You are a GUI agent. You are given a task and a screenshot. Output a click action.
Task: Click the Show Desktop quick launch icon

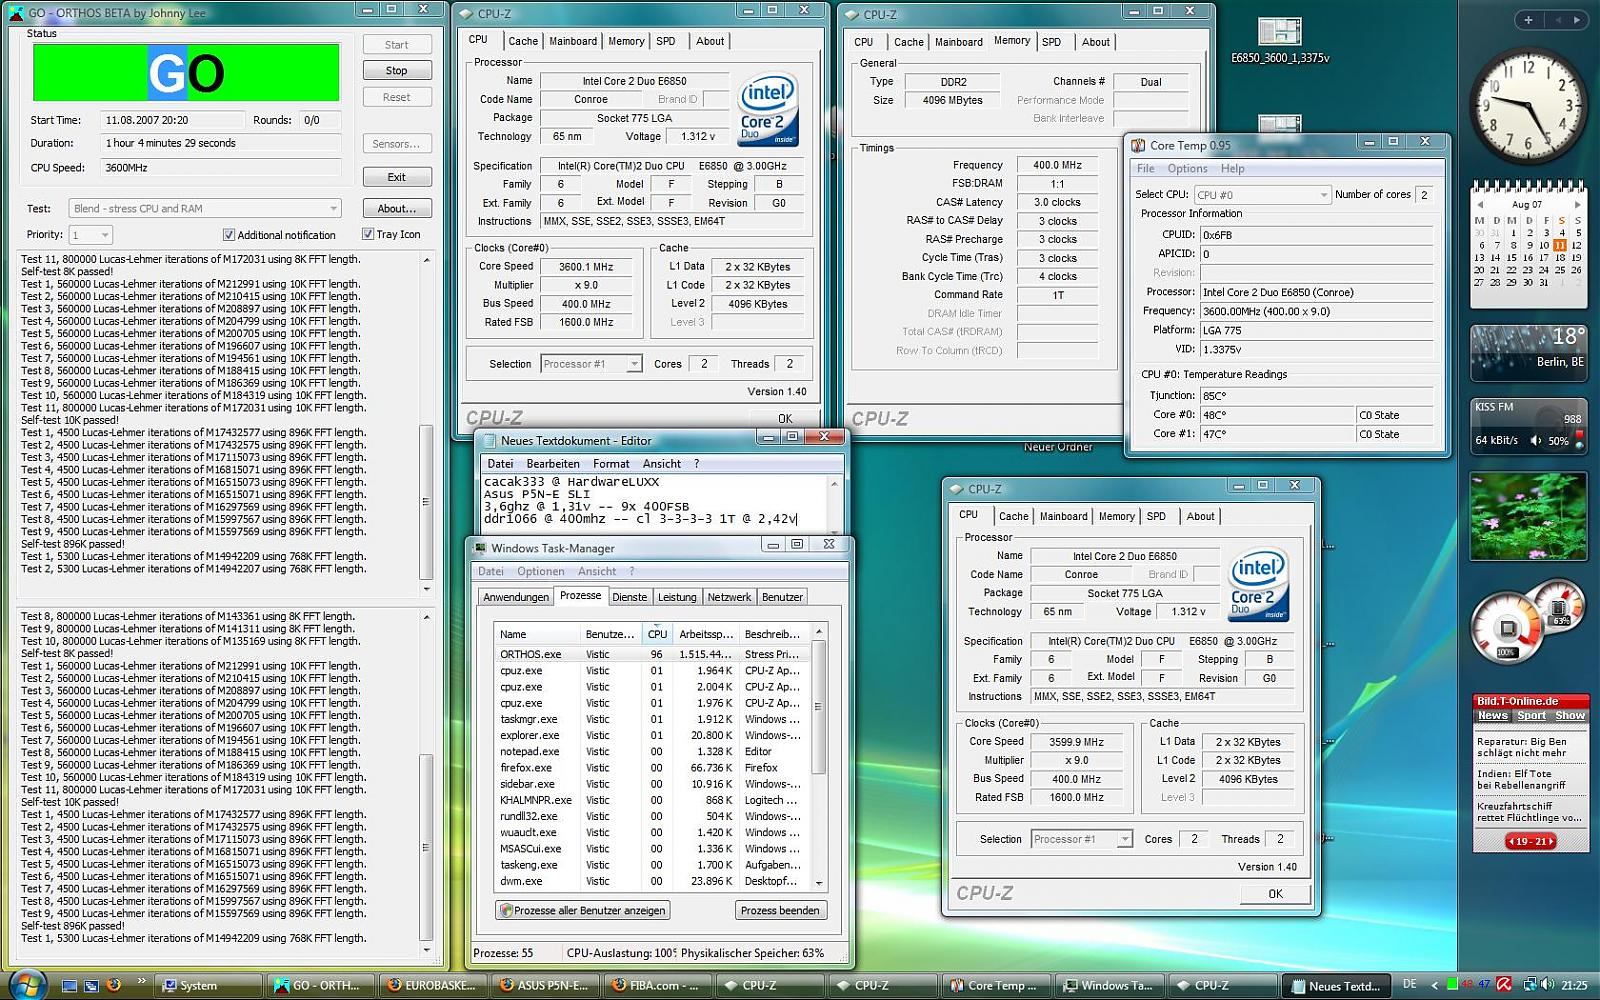pyautogui.click(x=70, y=985)
